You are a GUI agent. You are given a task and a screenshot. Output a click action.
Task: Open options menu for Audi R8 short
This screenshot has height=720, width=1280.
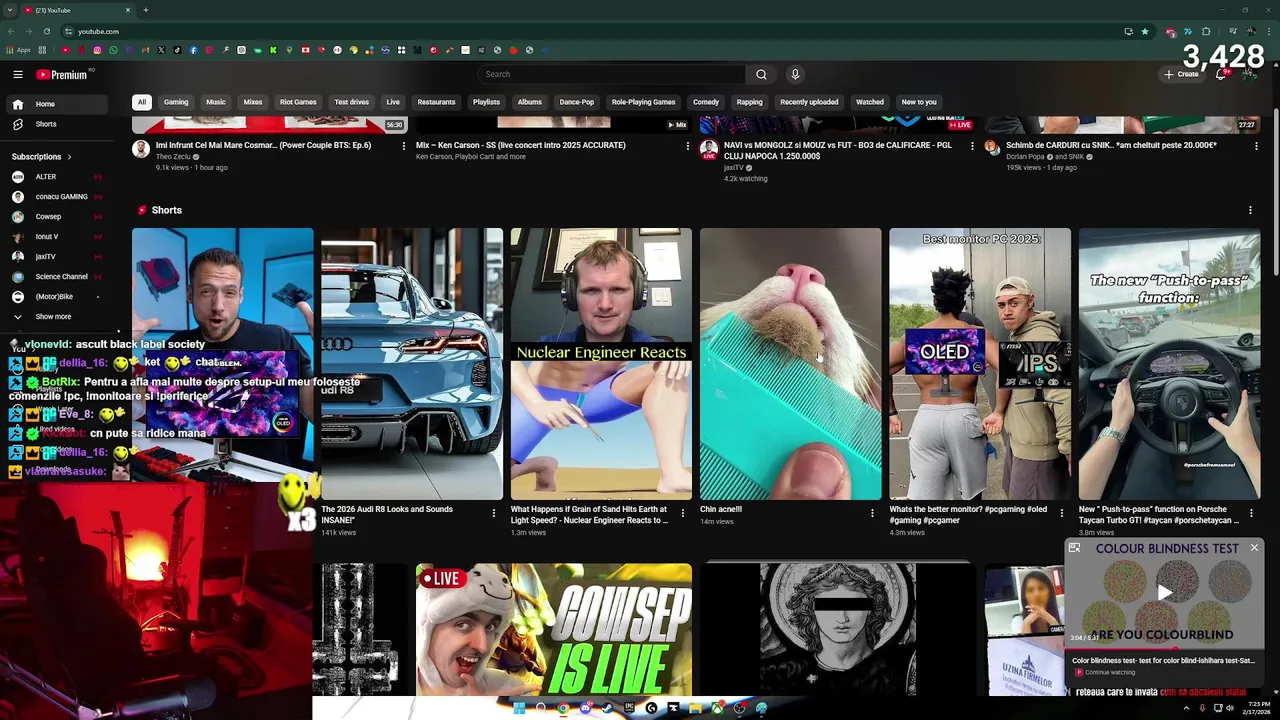tap(493, 513)
